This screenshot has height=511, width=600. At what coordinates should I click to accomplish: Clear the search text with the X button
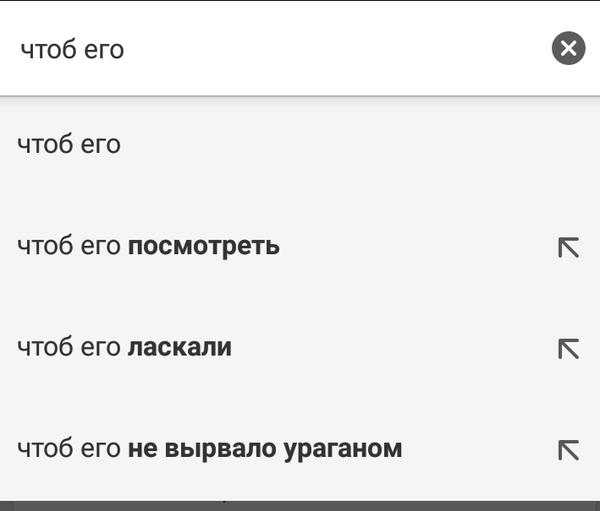point(568,48)
